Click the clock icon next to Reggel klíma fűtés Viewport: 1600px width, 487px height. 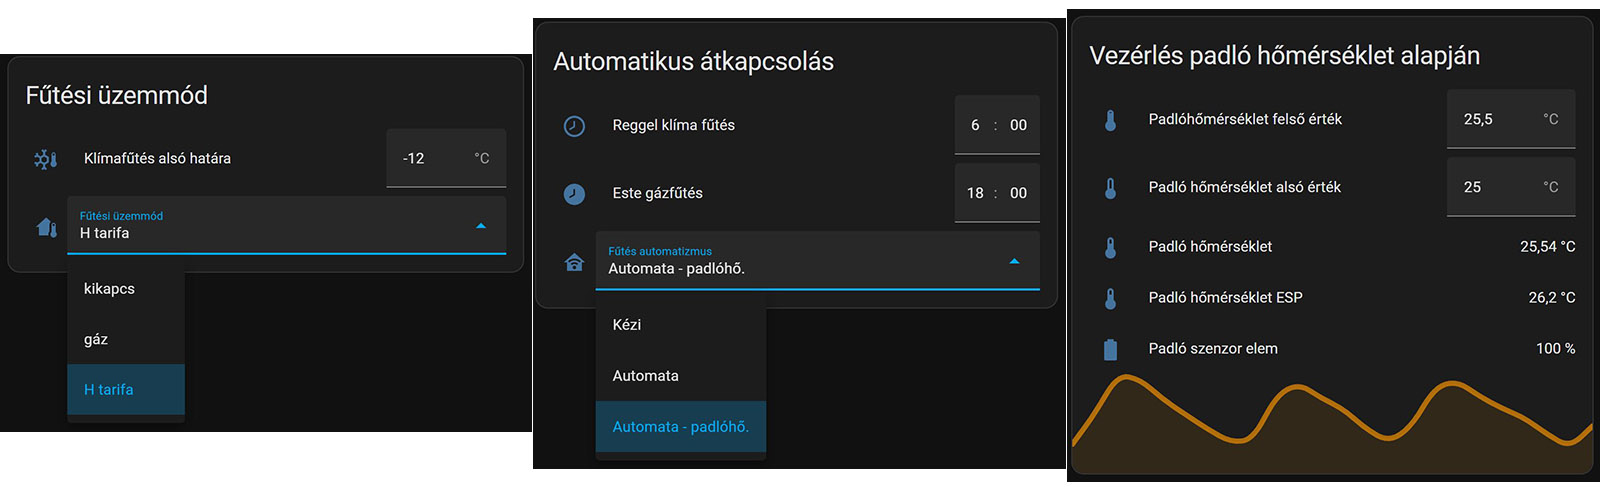click(574, 126)
